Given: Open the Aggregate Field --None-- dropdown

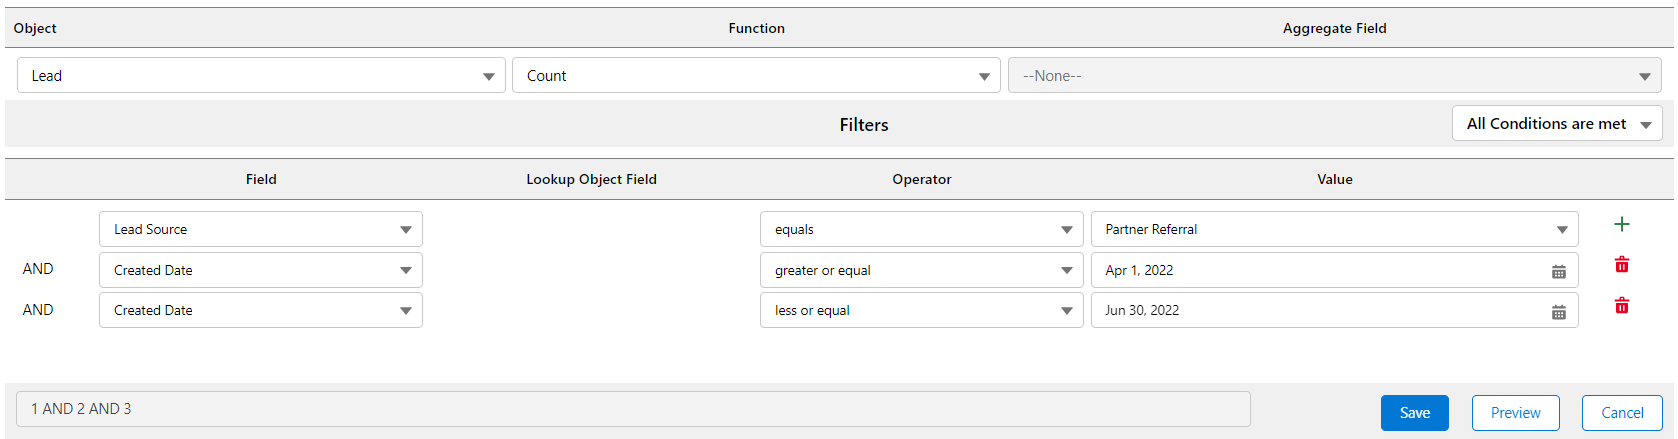Looking at the screenshot, I should [1334, 76].
